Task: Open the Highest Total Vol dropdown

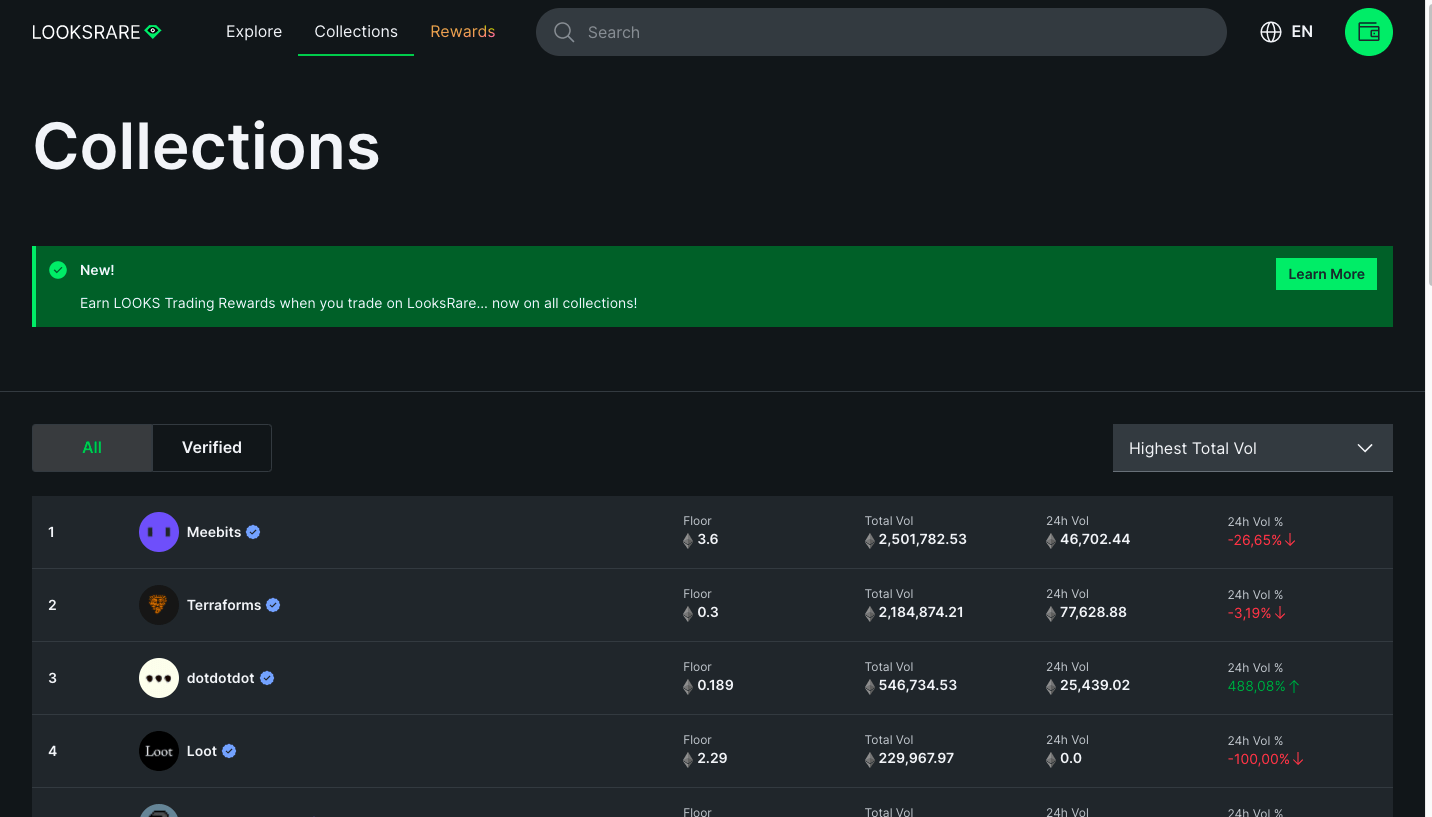Action: point(1240,448)
